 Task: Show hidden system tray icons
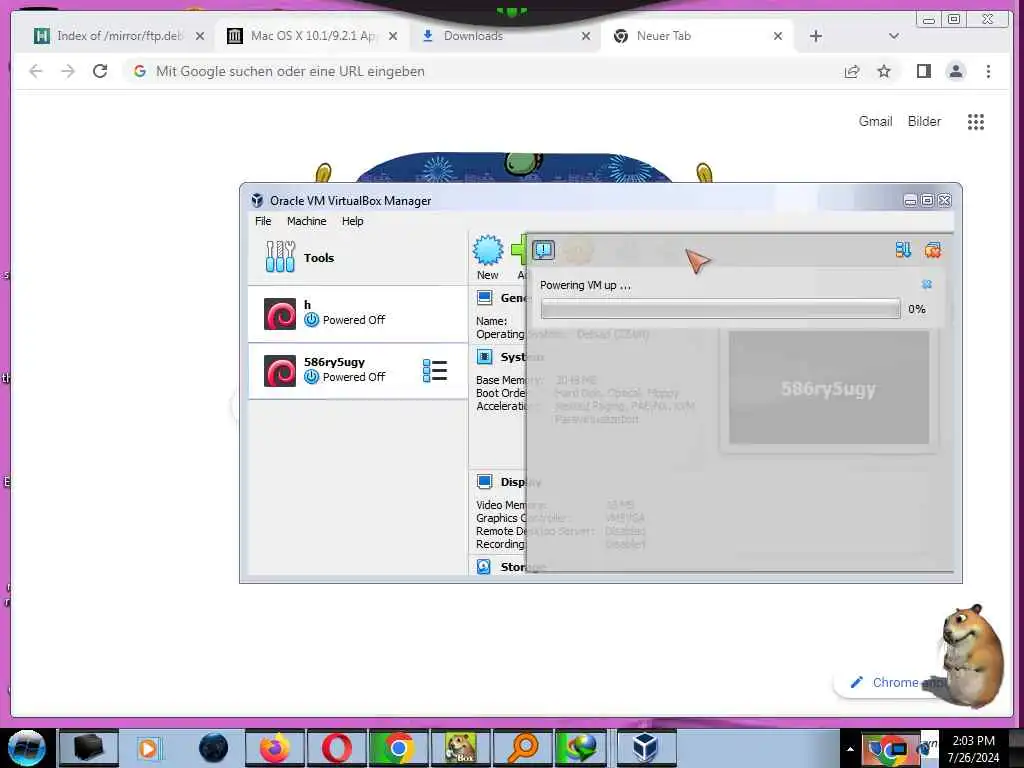tap(850, 749)
